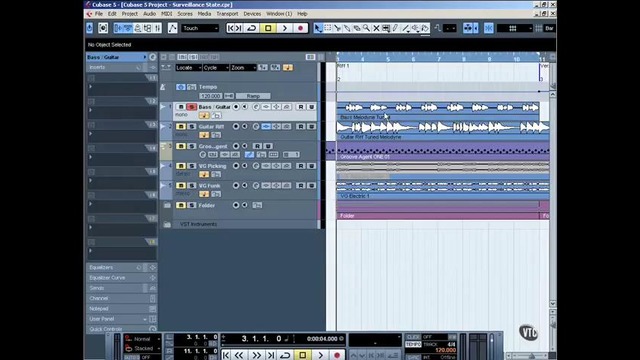Enable Write automation on VG Funk
The width and height of the screenshot is (640, 360).
(x=311, y=185)
